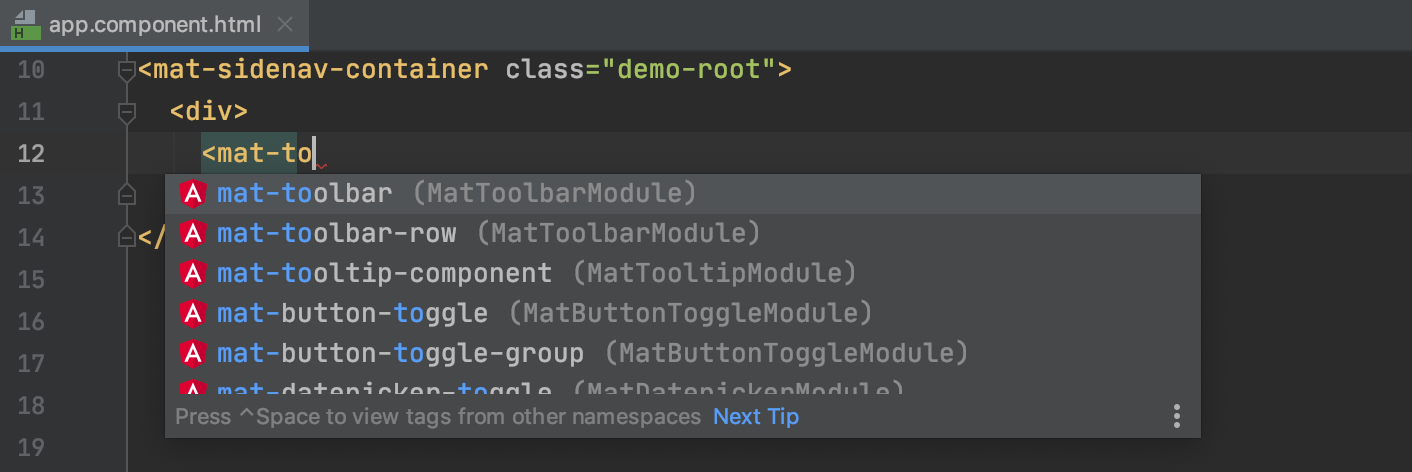The image size is (1412, 472).
Task: Click the Angular icon beside mat-toolbar-row
Action: tap(192, 233)
